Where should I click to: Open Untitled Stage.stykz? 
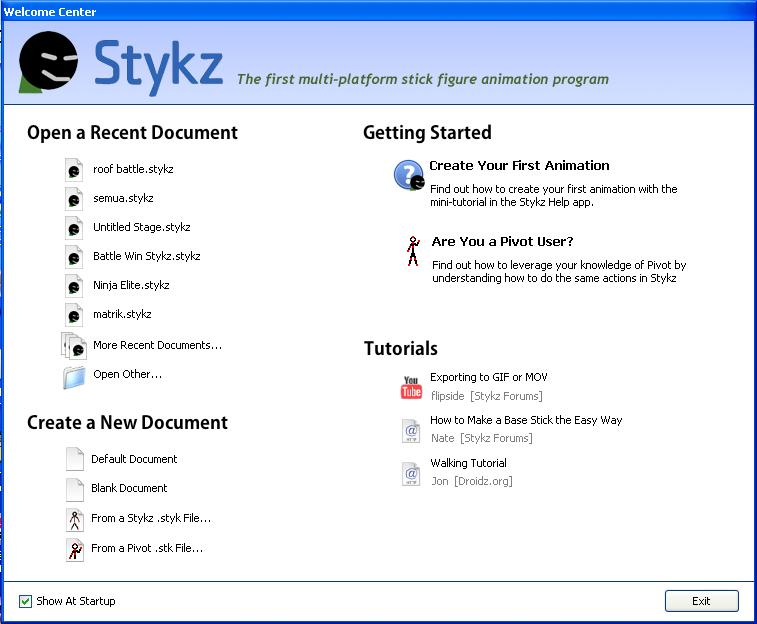point(141,227)
